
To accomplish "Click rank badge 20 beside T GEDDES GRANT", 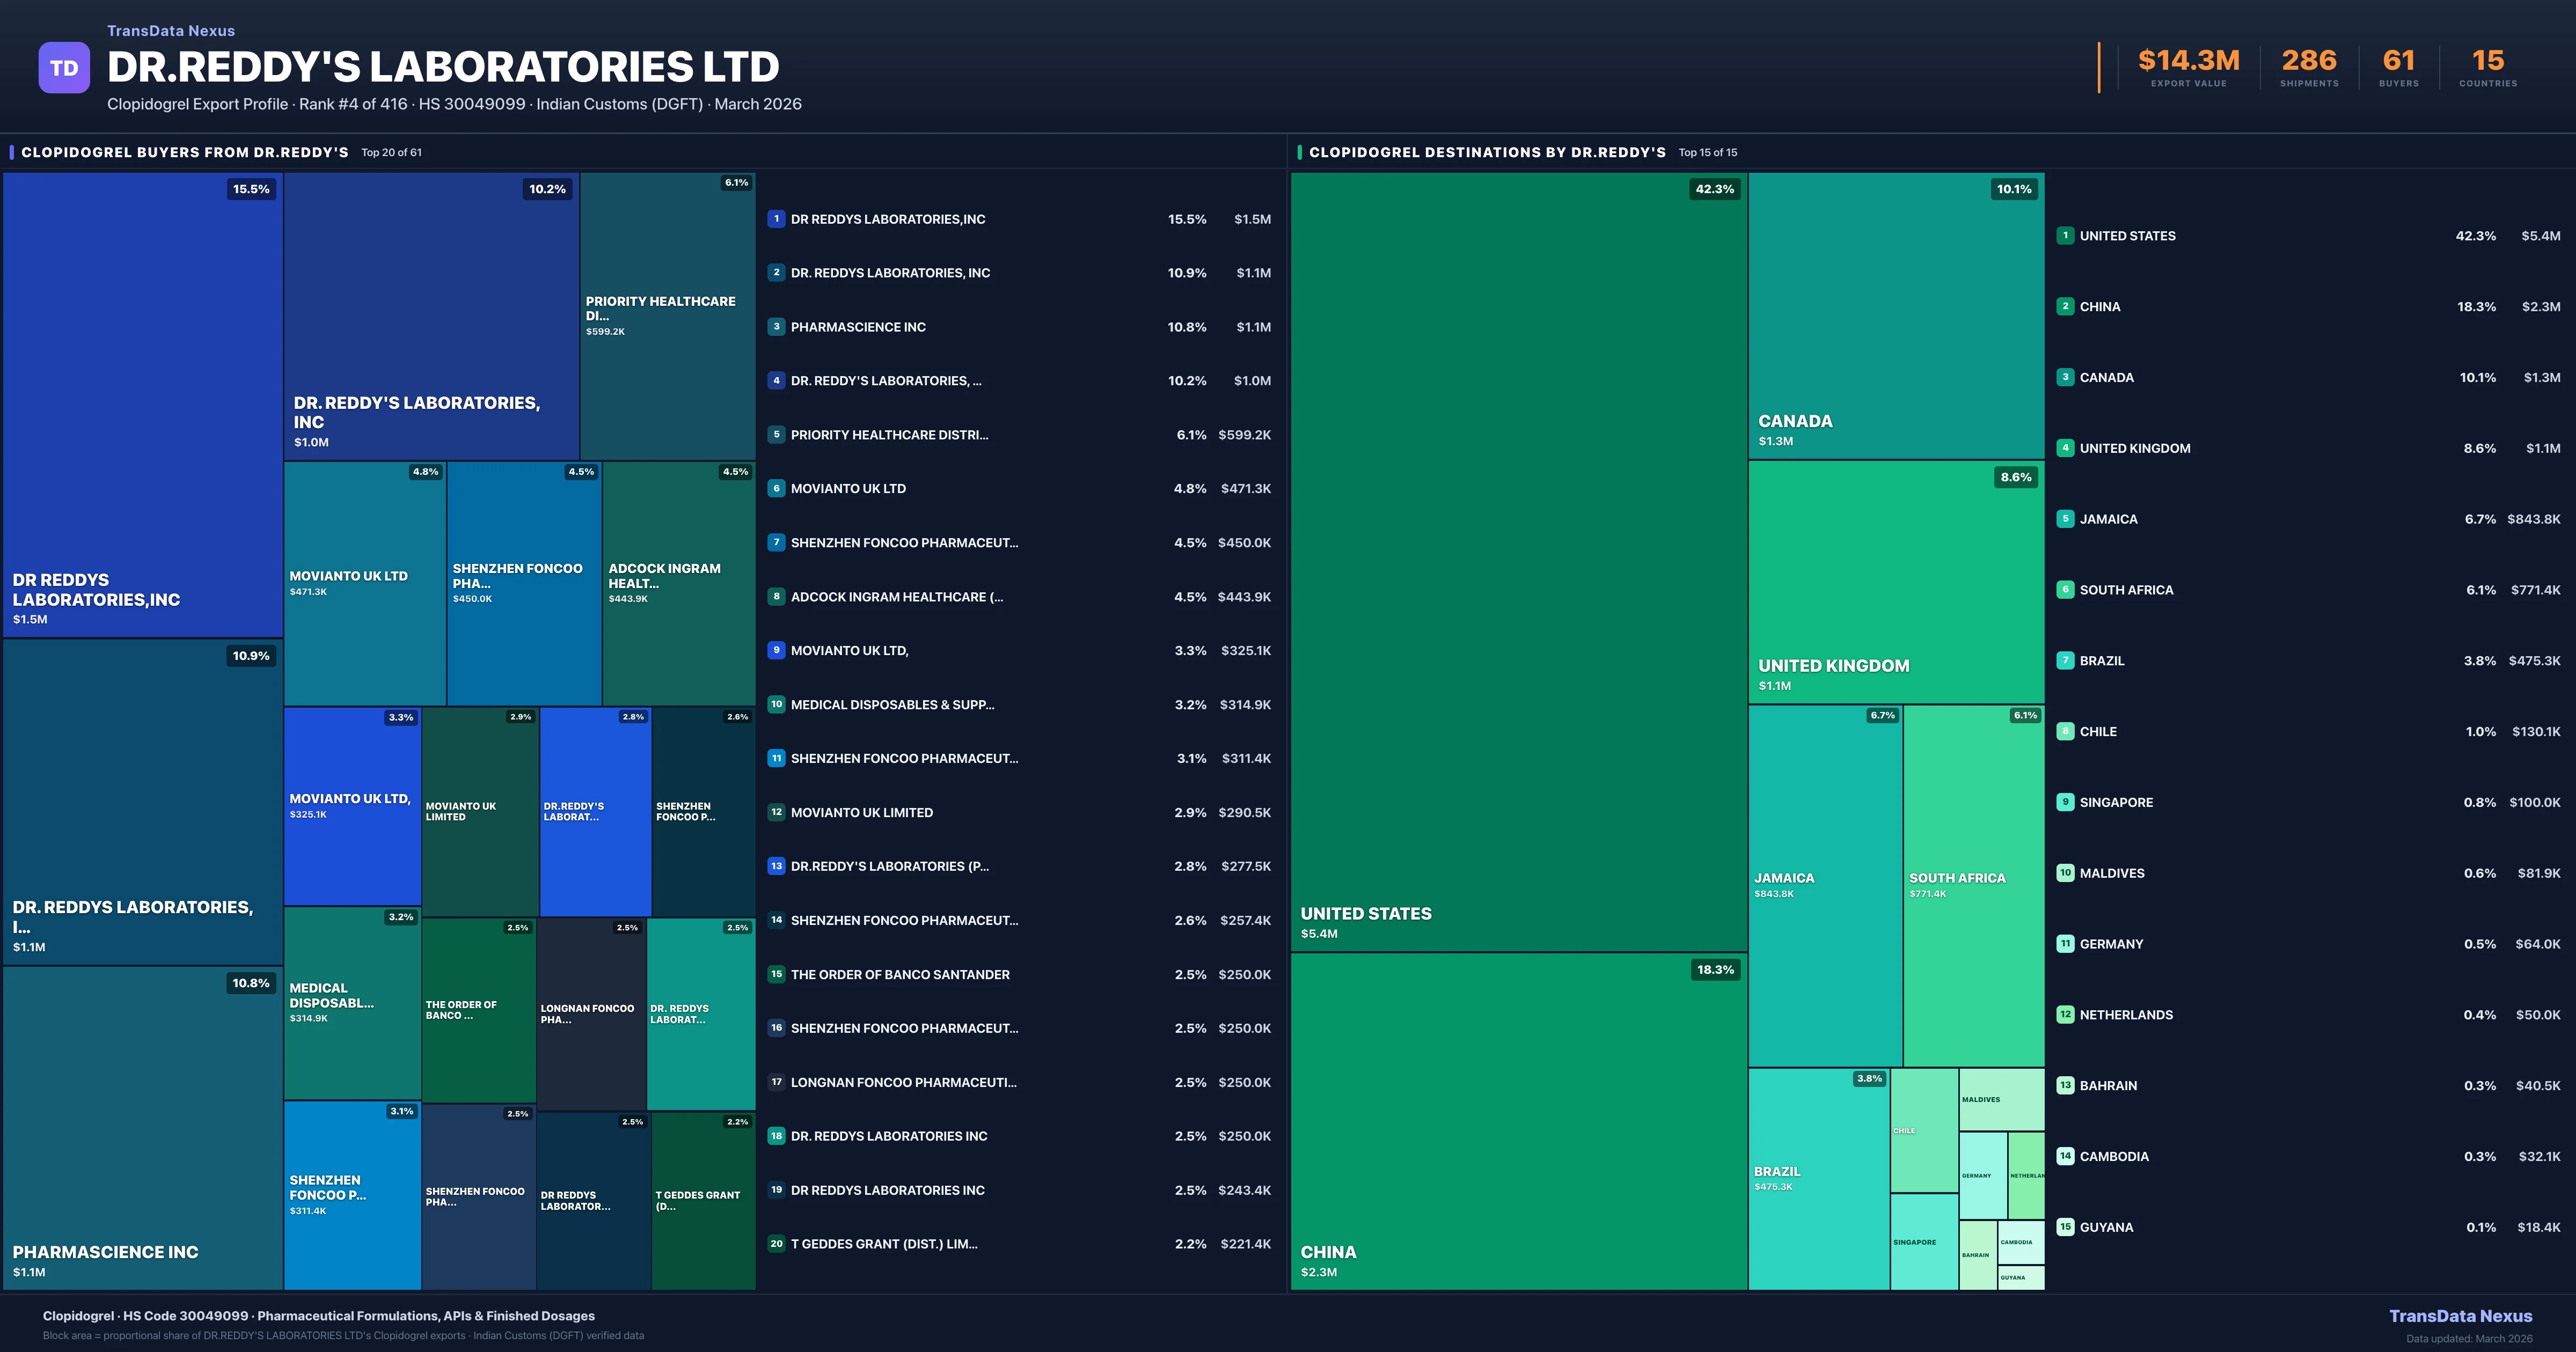I will (776, 1244).
